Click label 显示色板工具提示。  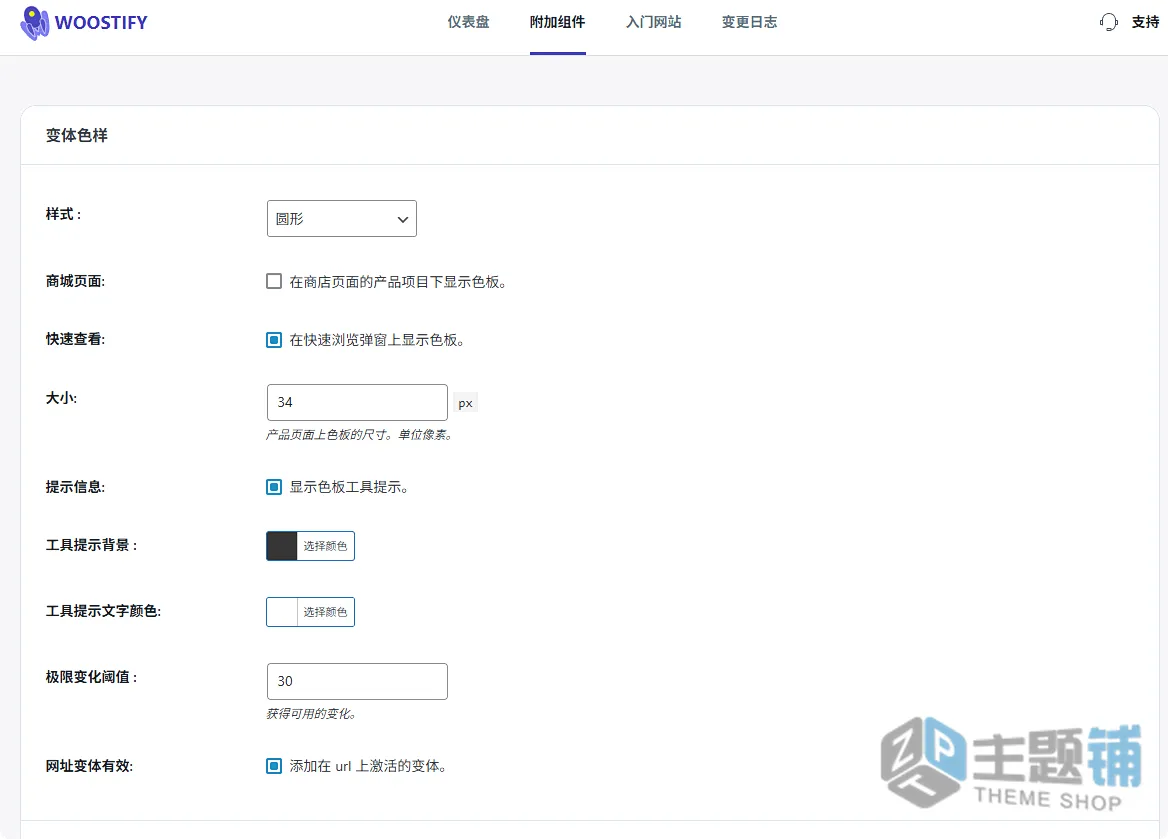(349, 487)
